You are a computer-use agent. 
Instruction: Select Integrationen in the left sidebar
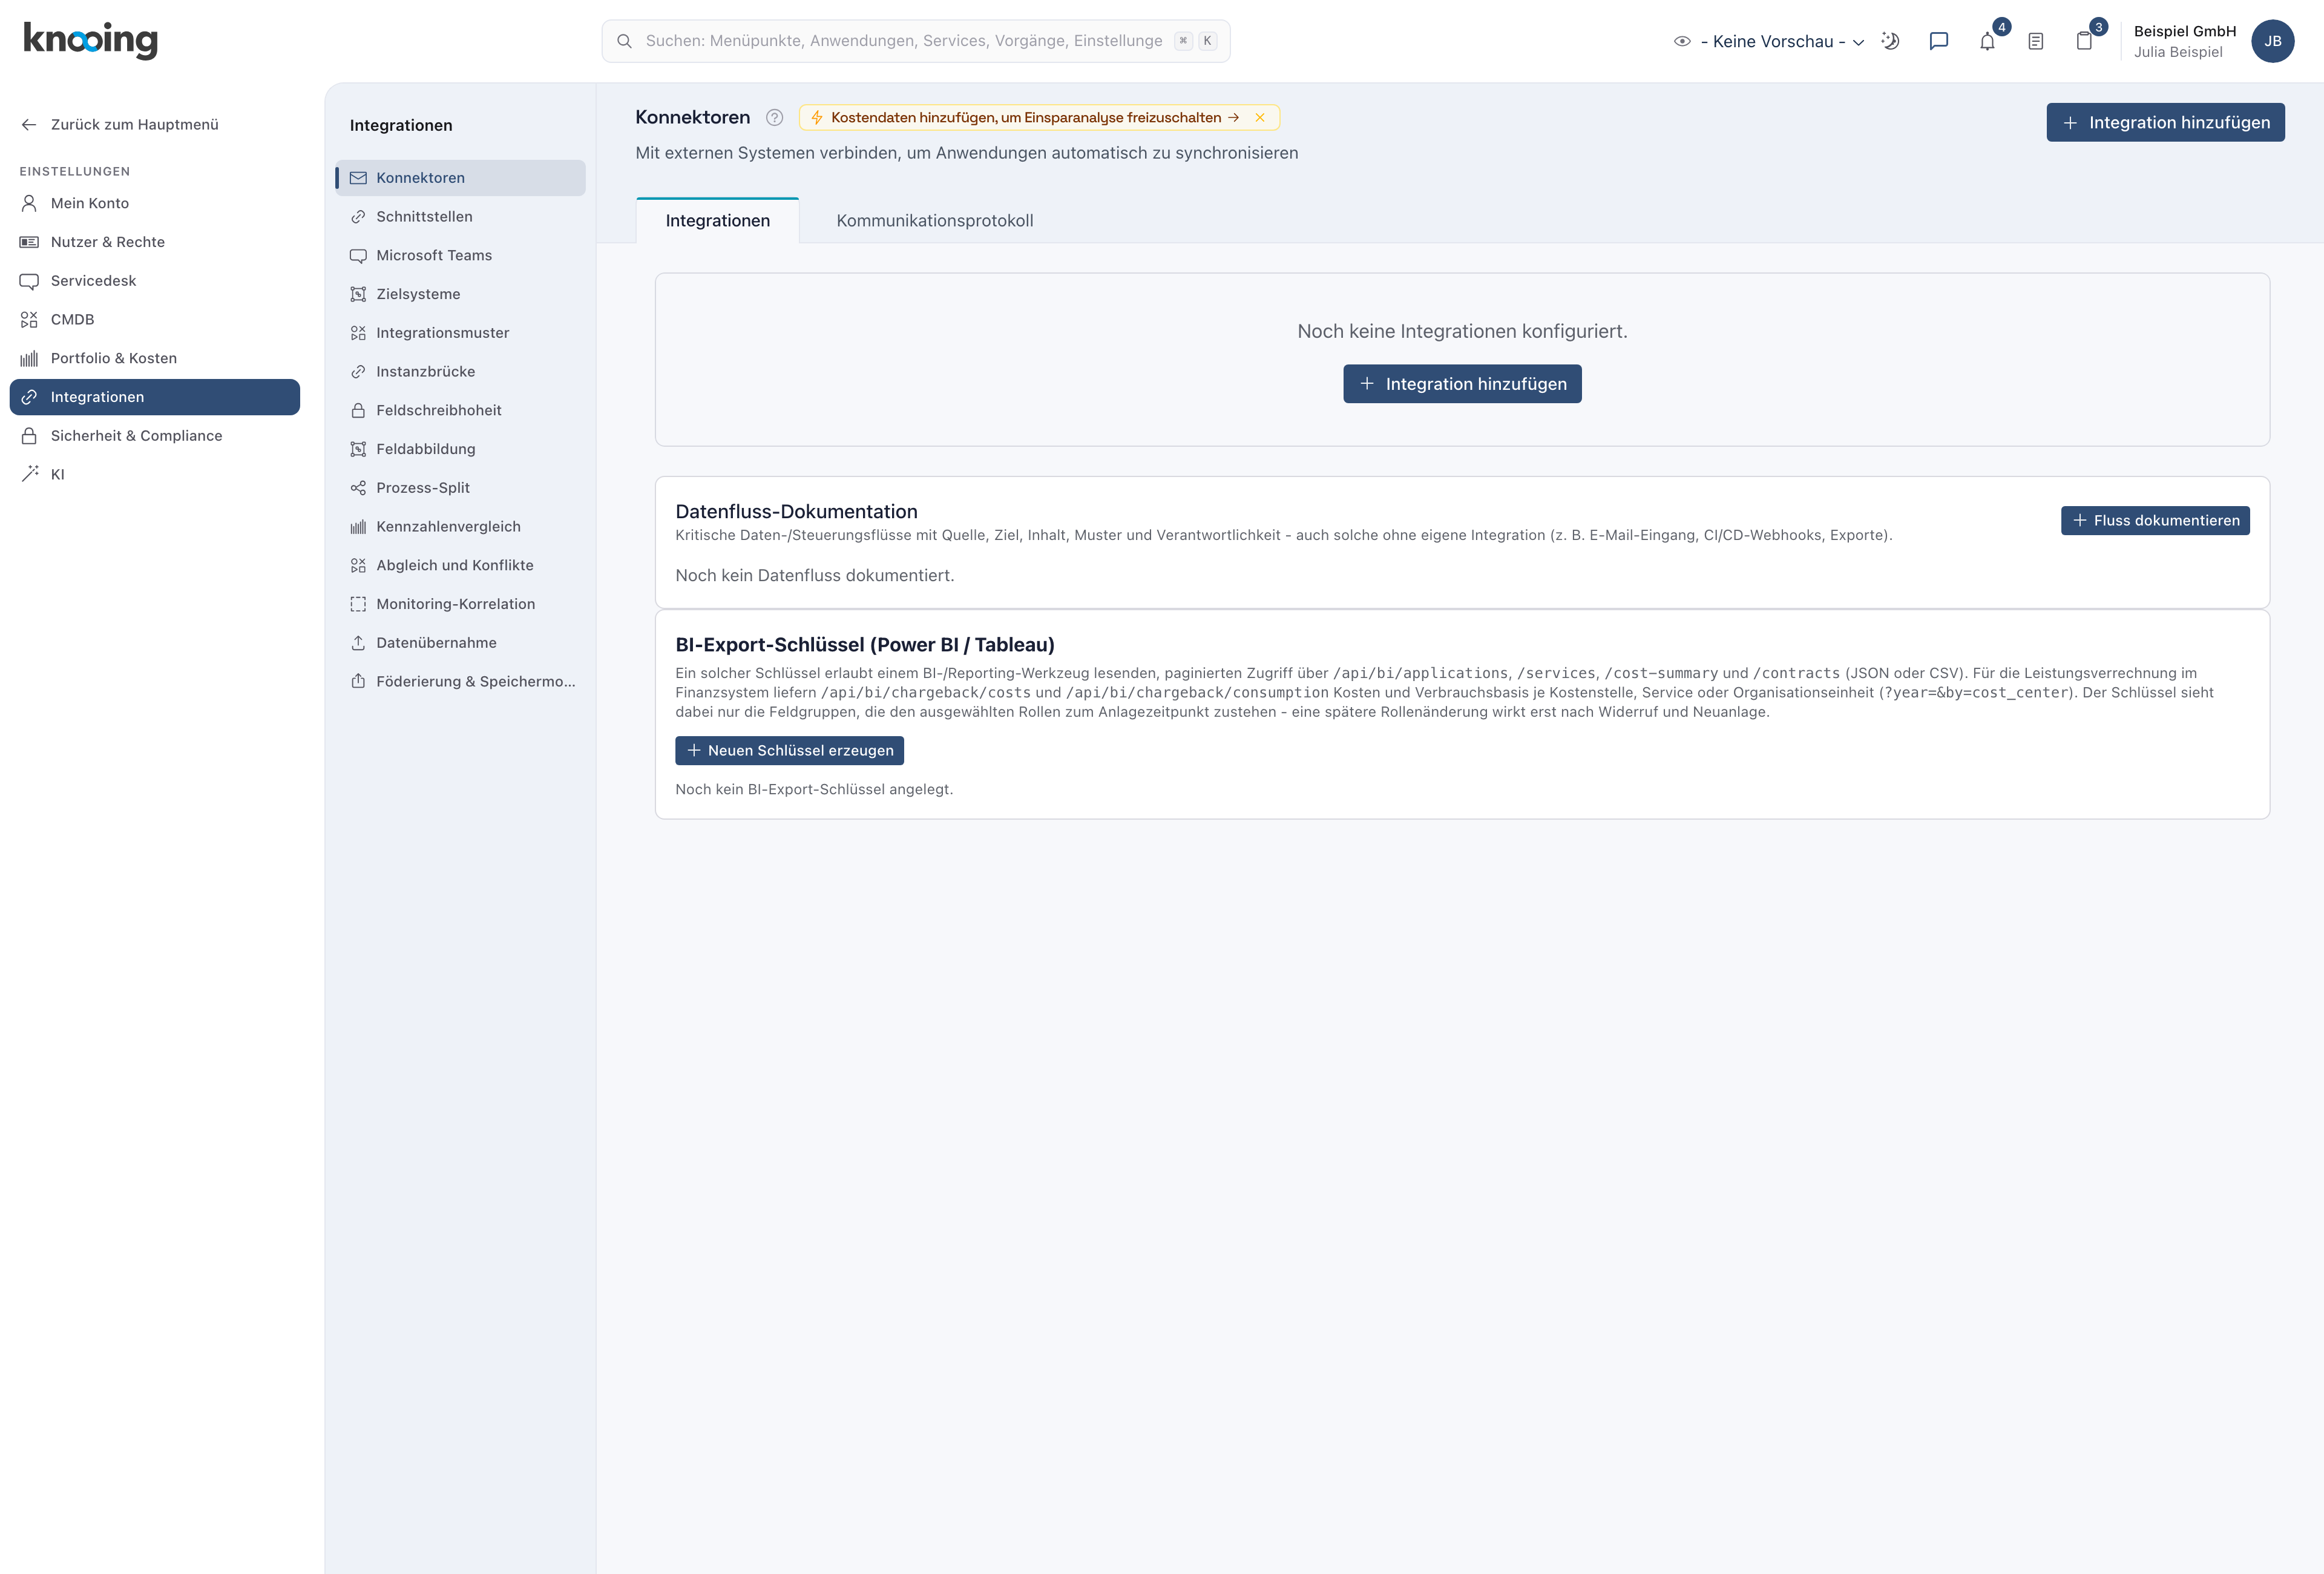tap(155, 397)
